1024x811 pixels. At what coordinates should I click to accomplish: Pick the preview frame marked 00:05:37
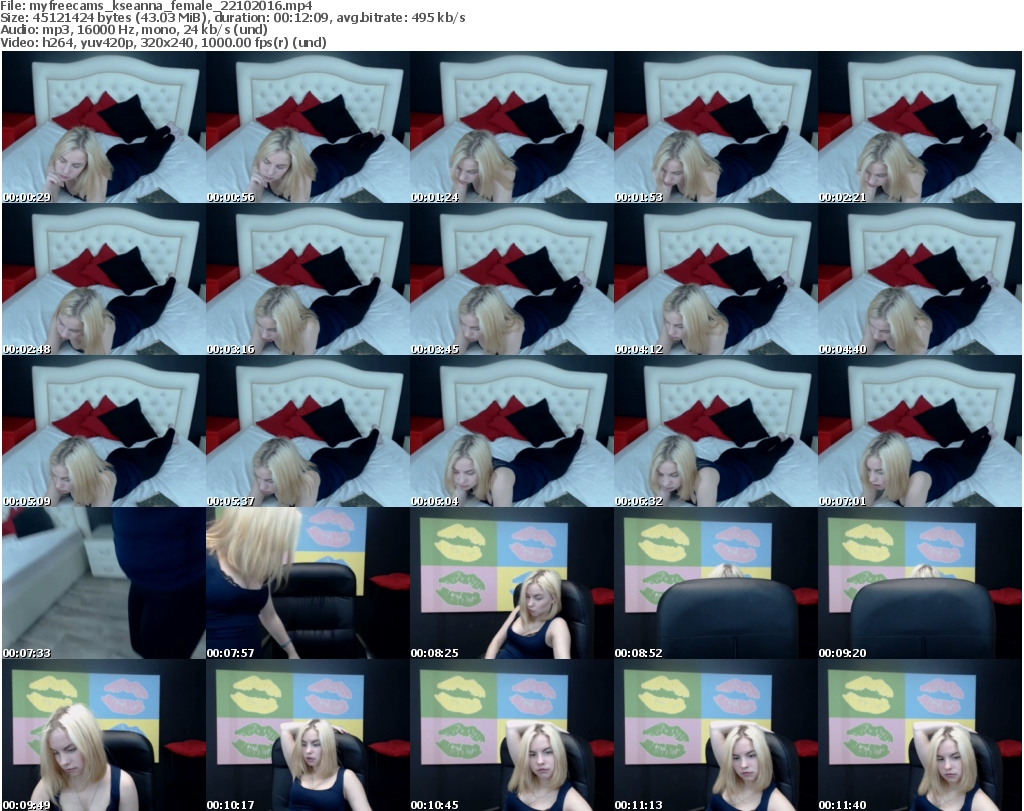click(x=308, y=431)
